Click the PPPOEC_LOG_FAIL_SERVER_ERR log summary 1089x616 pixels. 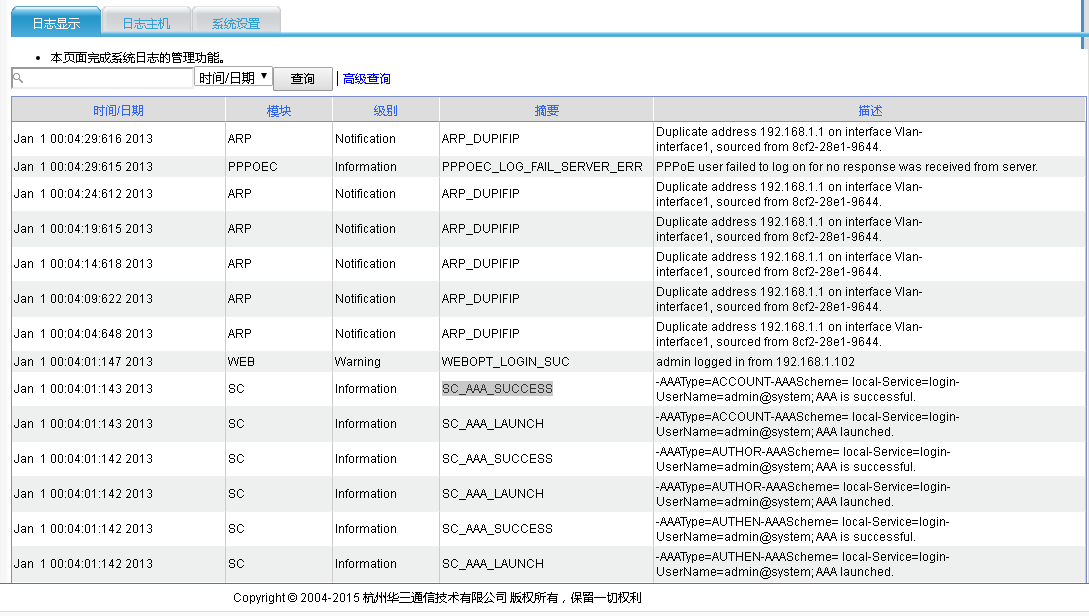542,167
